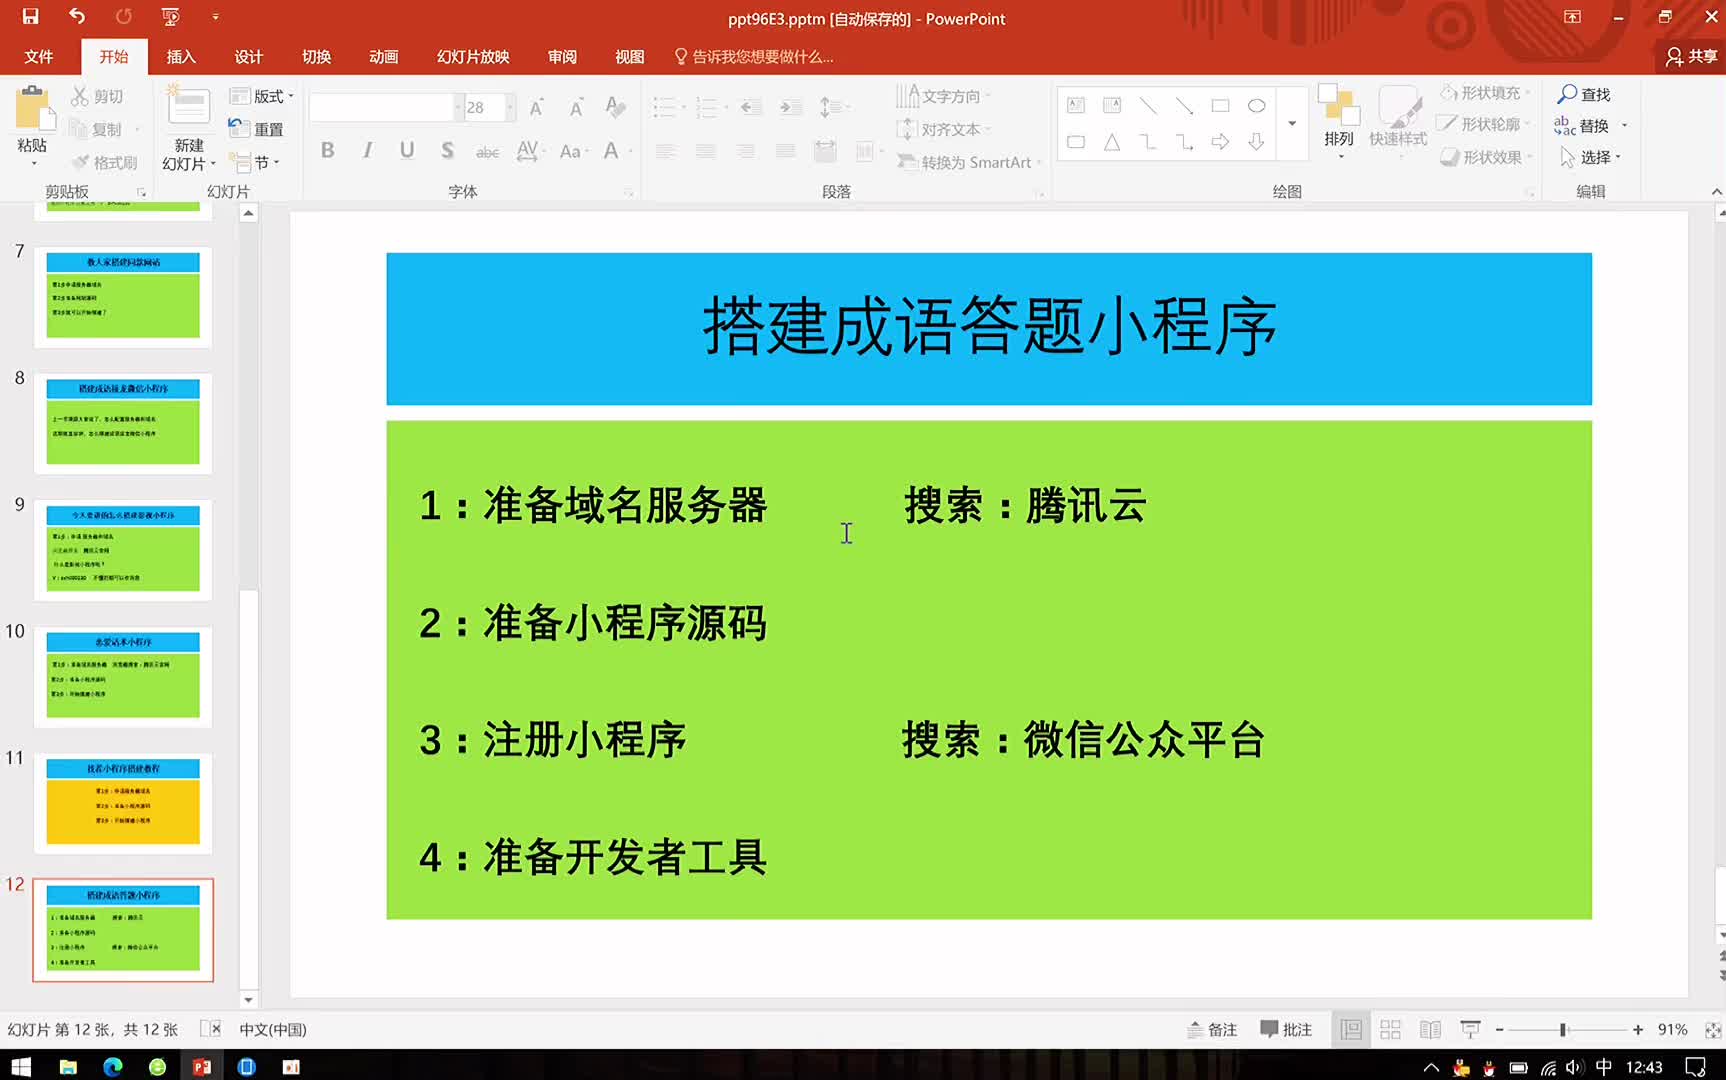
Task: Switch to Slide Sorter view in status bar
Action: coord(1390,1029)
